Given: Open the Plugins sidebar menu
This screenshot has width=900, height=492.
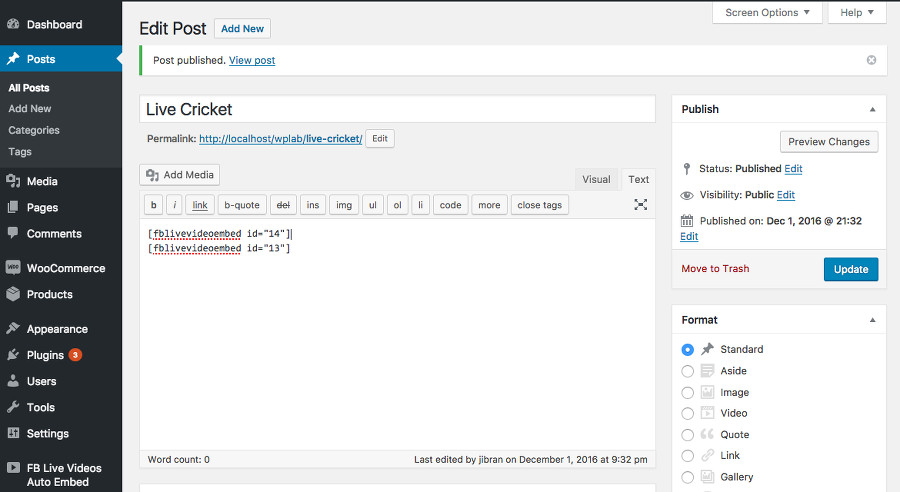Looking at the screenshot, I should tap(45, 355).
